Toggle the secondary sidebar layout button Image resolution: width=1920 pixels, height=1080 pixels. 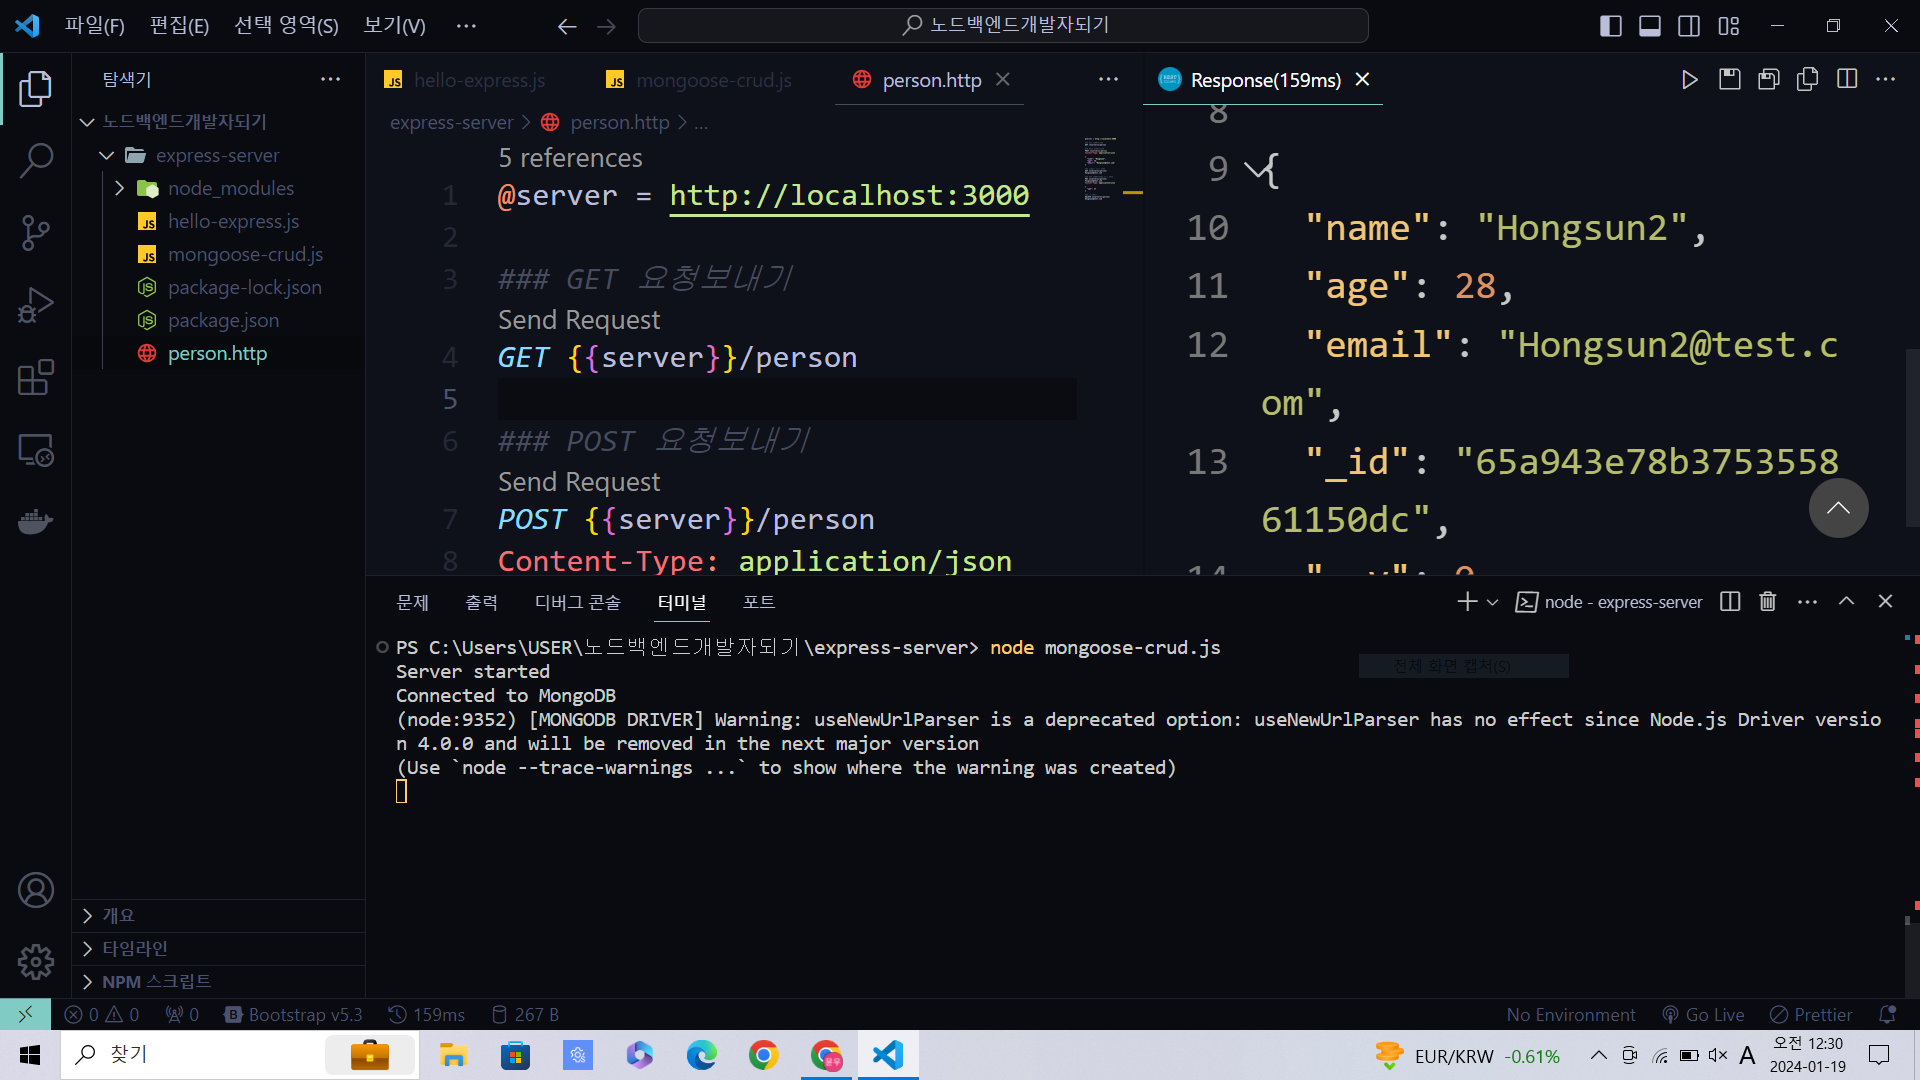1689,26
